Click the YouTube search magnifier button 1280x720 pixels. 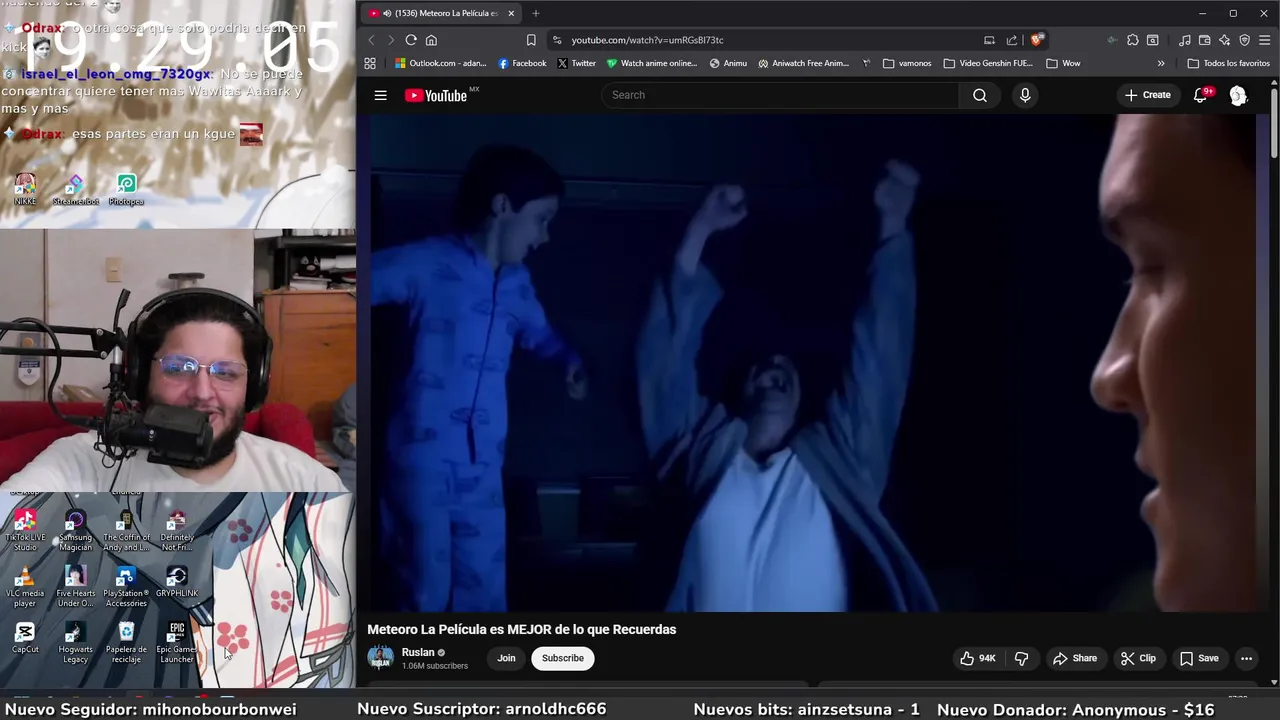pyautogui.click(x=980, y=95)
